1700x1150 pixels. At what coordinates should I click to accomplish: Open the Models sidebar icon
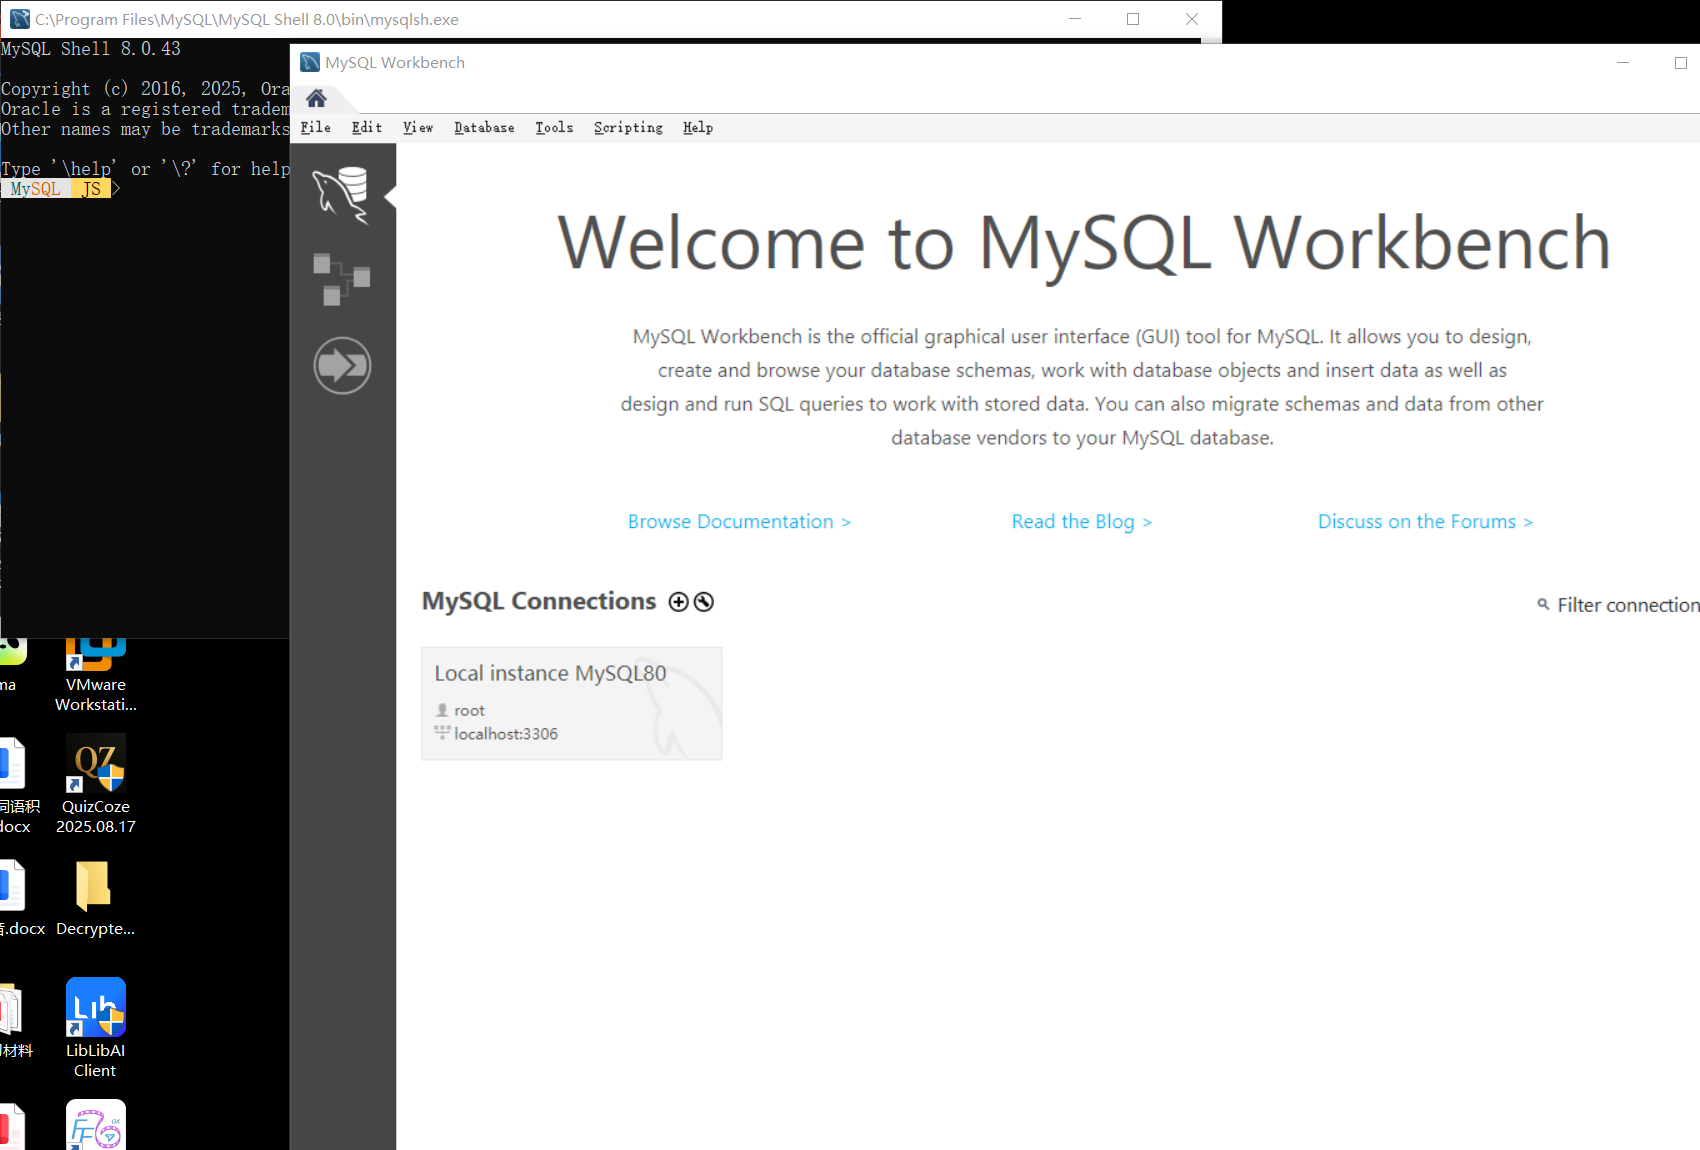[341, 279]
